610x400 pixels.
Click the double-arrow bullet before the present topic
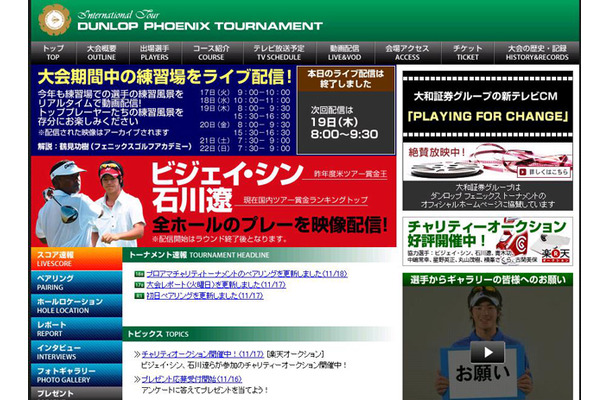click(x=137, y=379)
